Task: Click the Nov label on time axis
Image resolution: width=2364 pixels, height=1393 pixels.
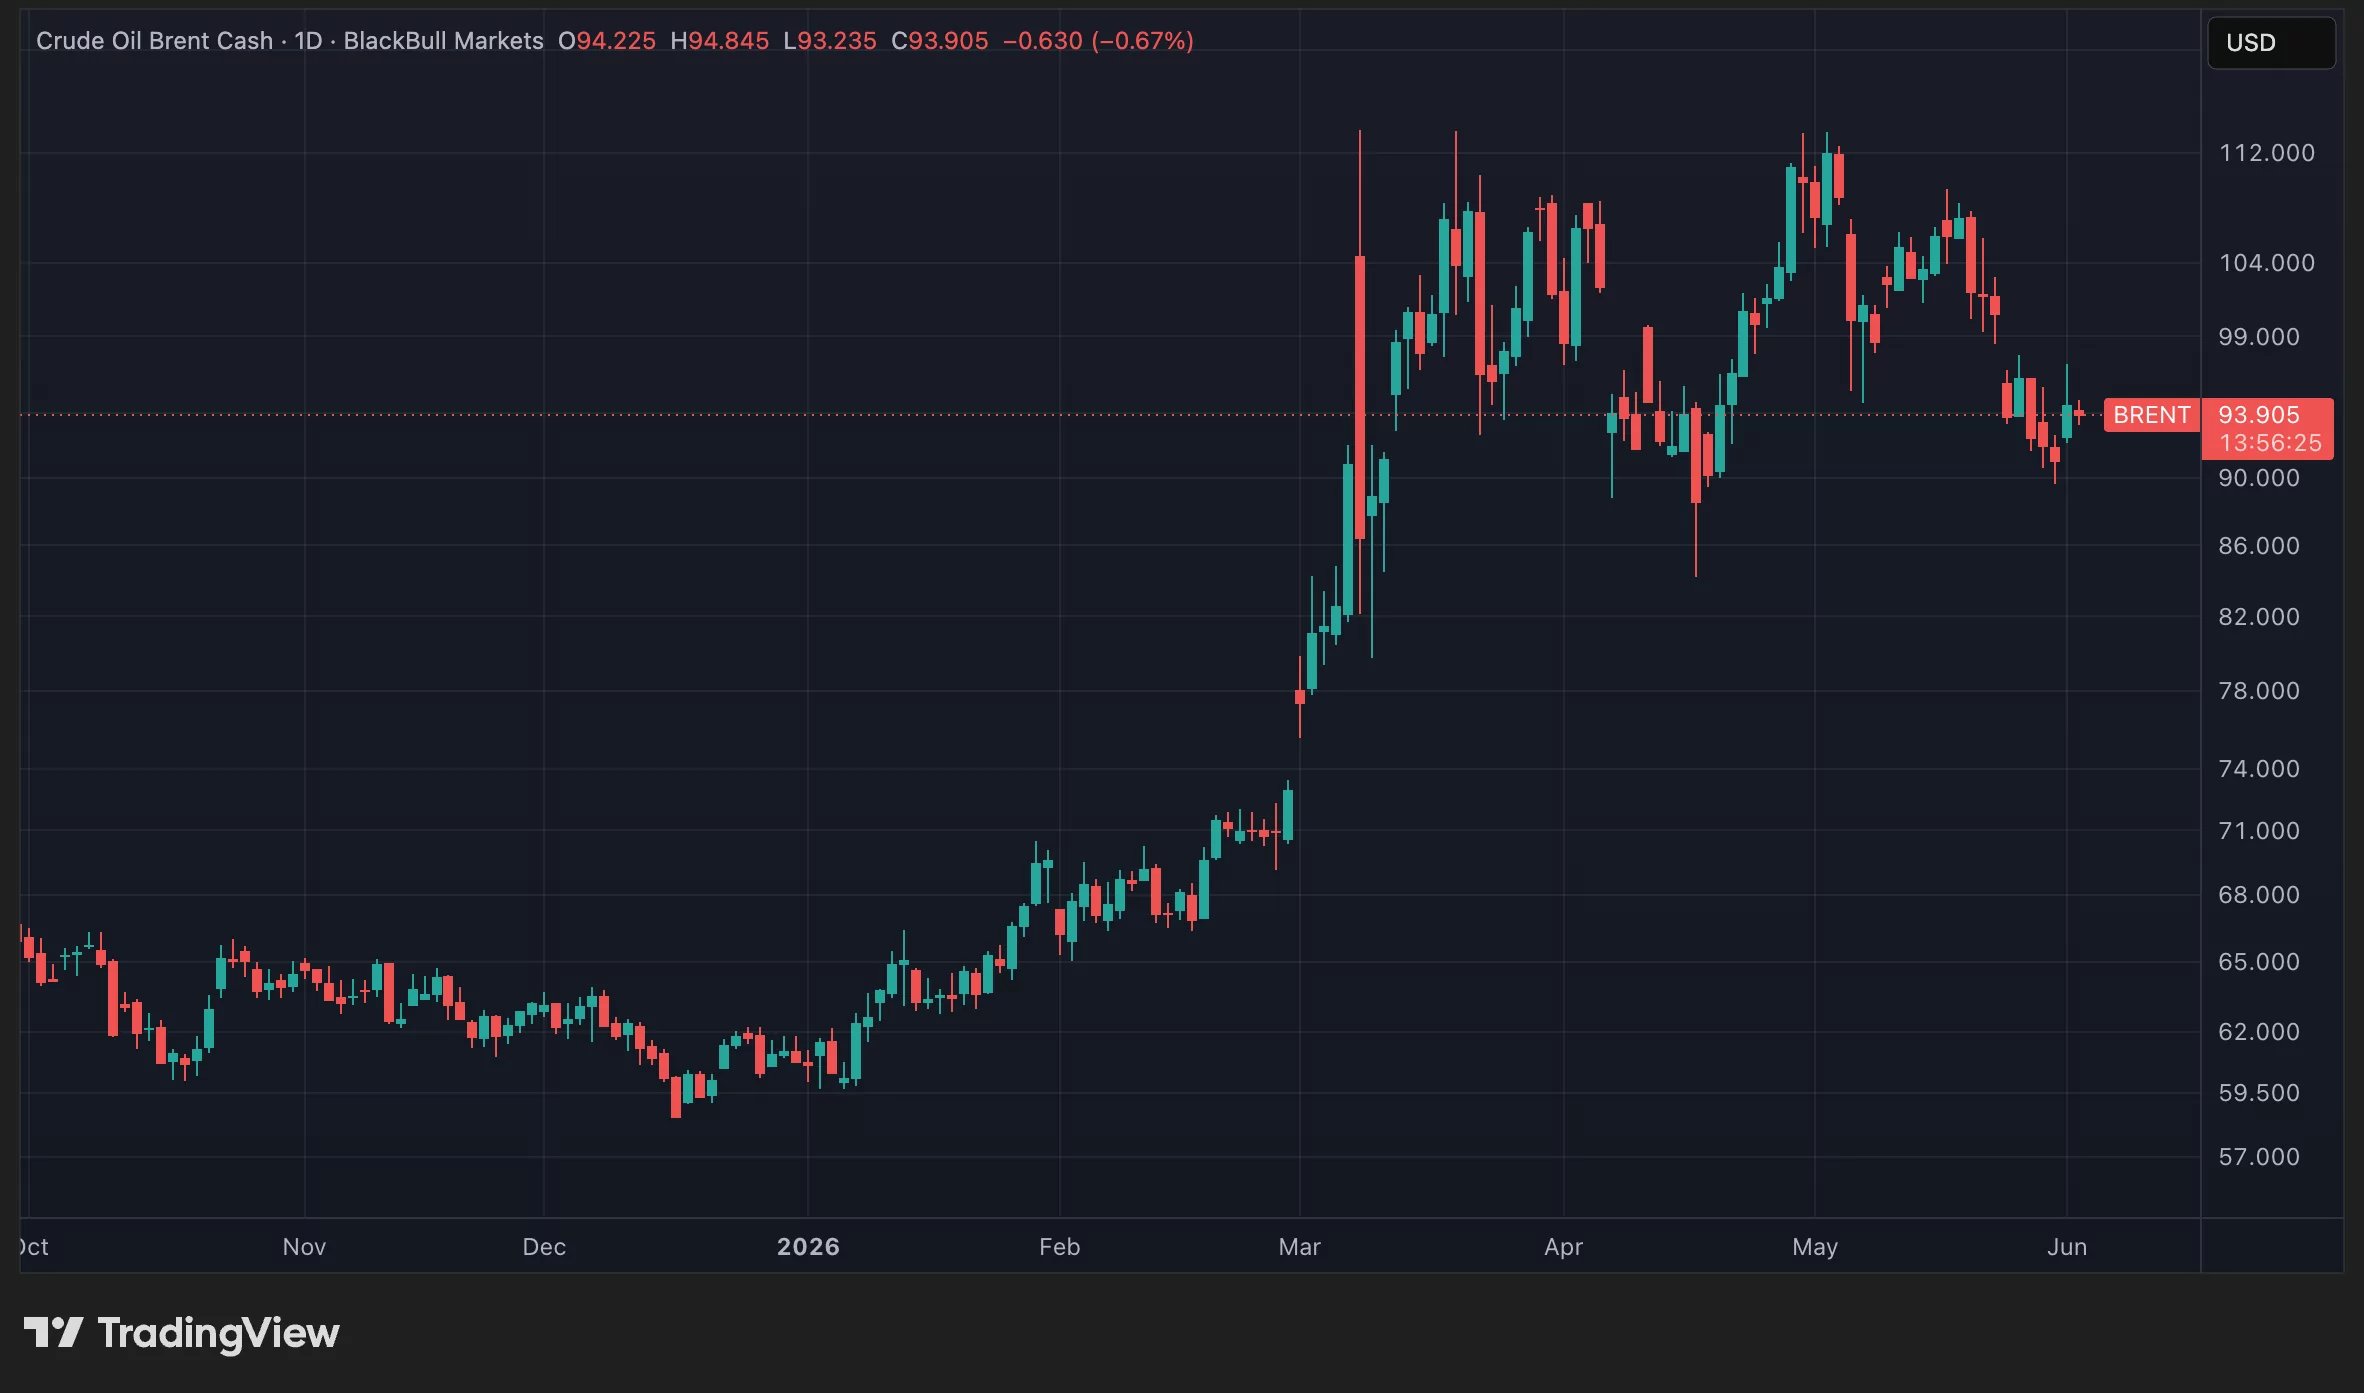Action: pyautogui.click(x=304, y=1247)
